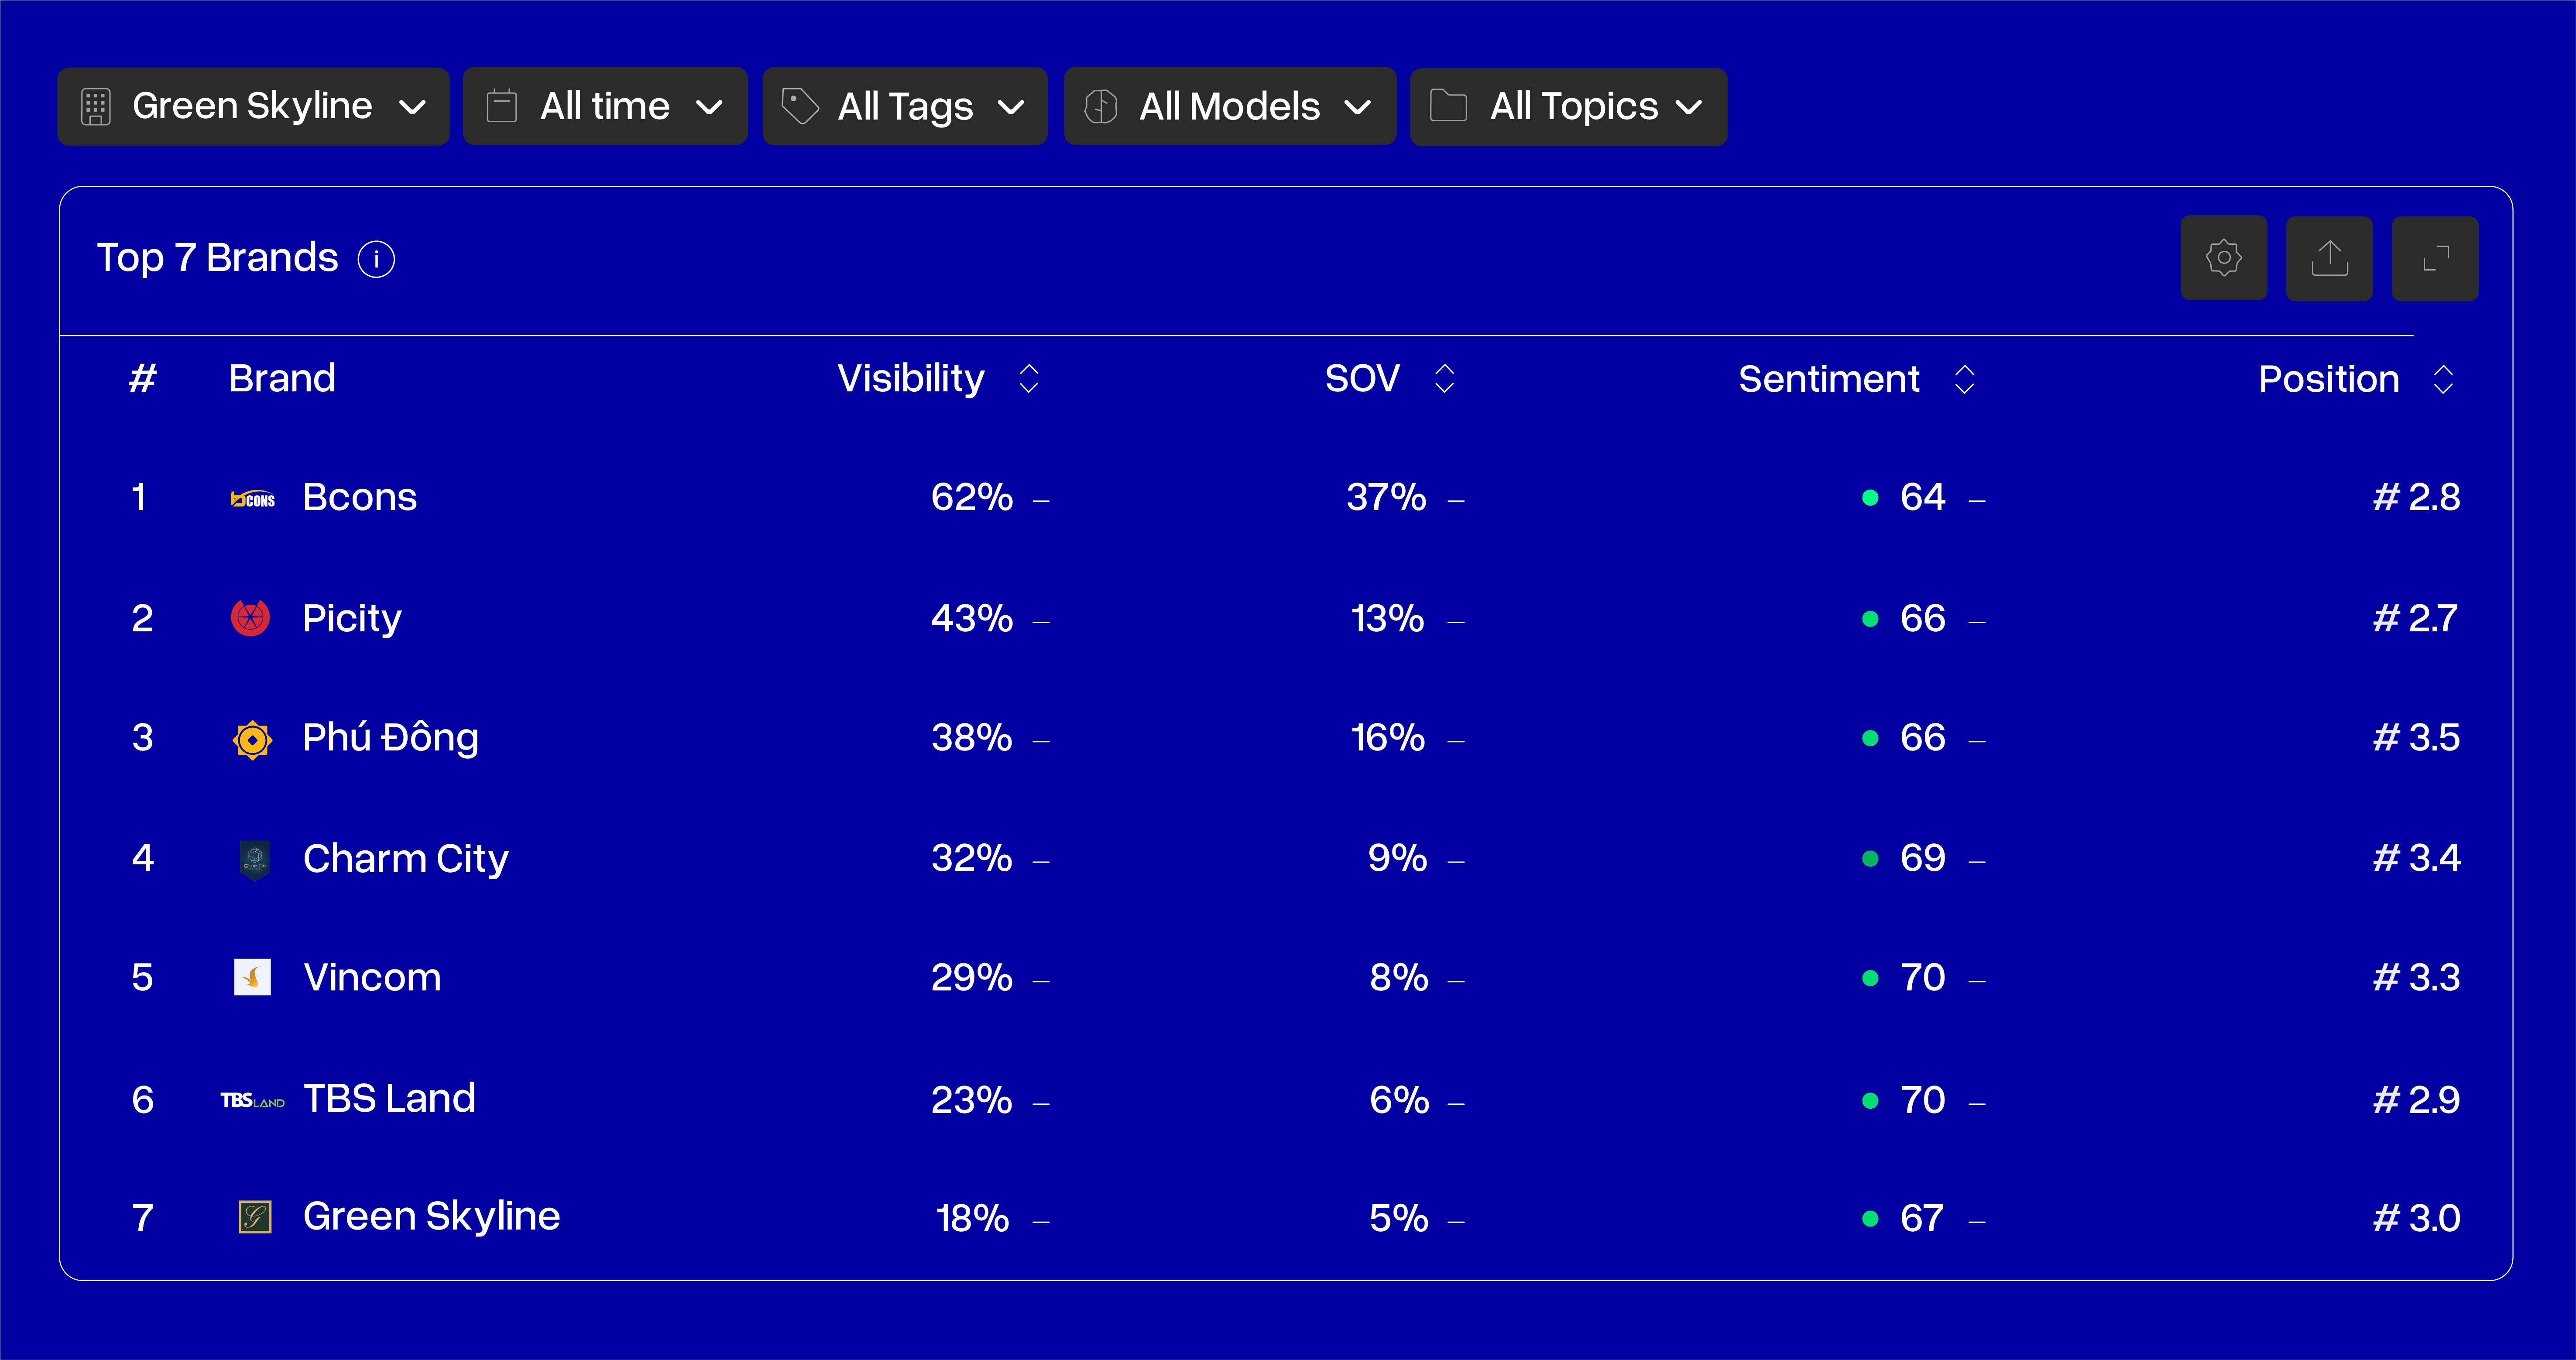Image resolution: width=2576 pixels, height=1360 pixels.
Task: Click the Phú Đông logo icon
Action: pos(252,740)
